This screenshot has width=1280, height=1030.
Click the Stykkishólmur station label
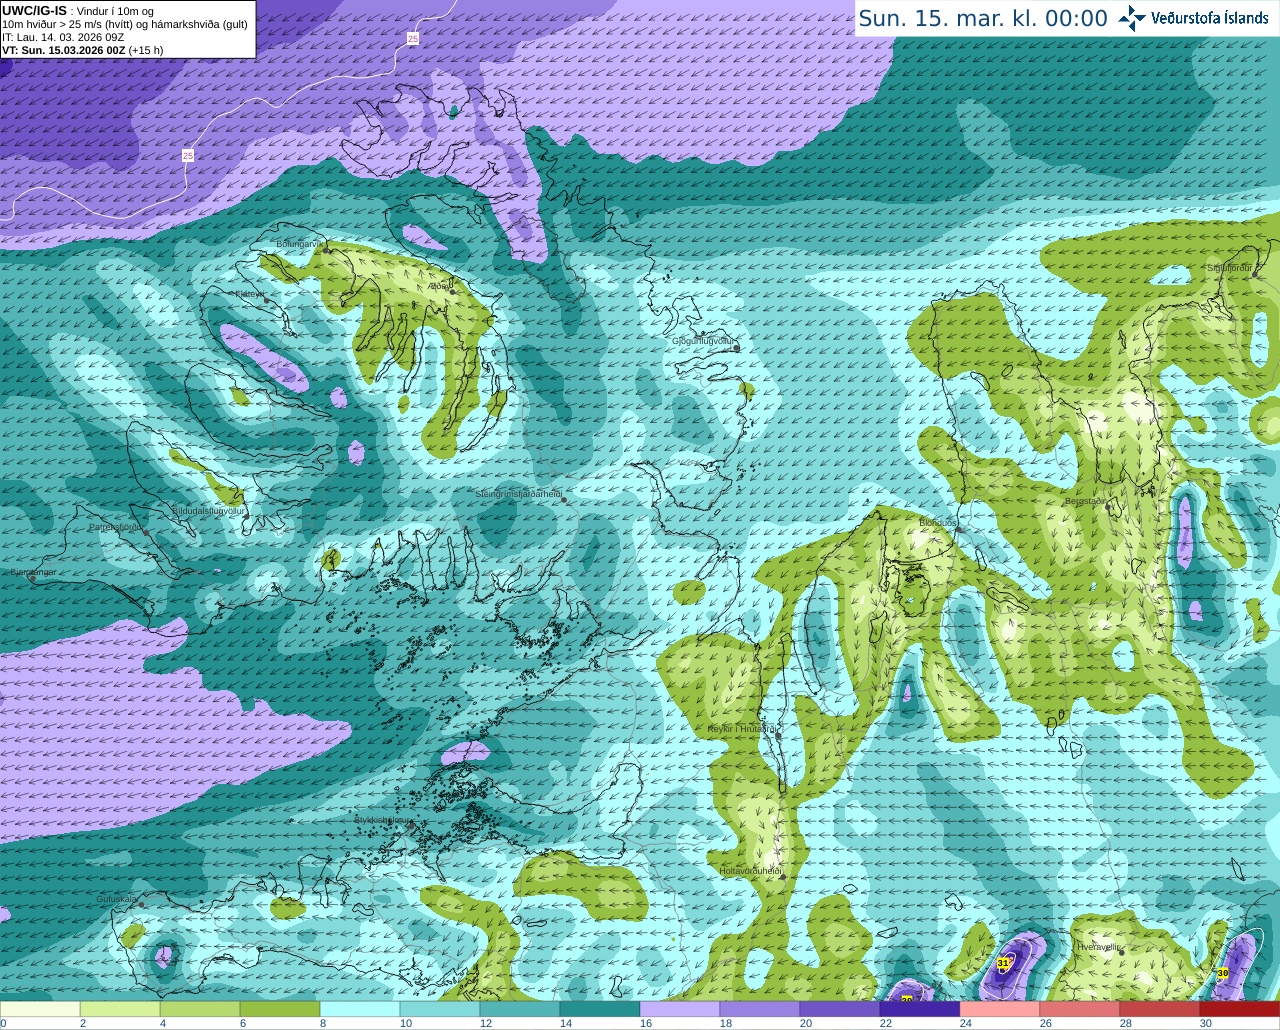pos(382,820)
